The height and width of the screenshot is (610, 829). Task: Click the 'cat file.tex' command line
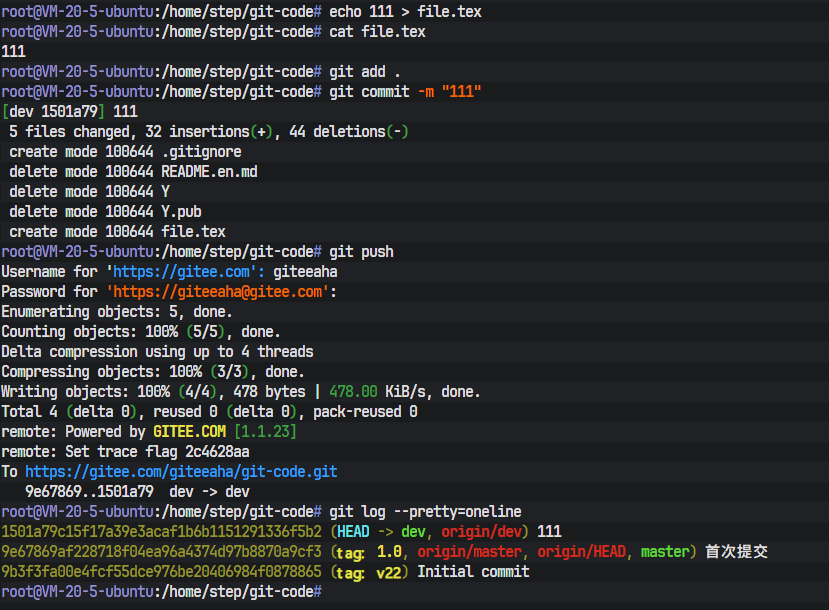coord(377,31)
